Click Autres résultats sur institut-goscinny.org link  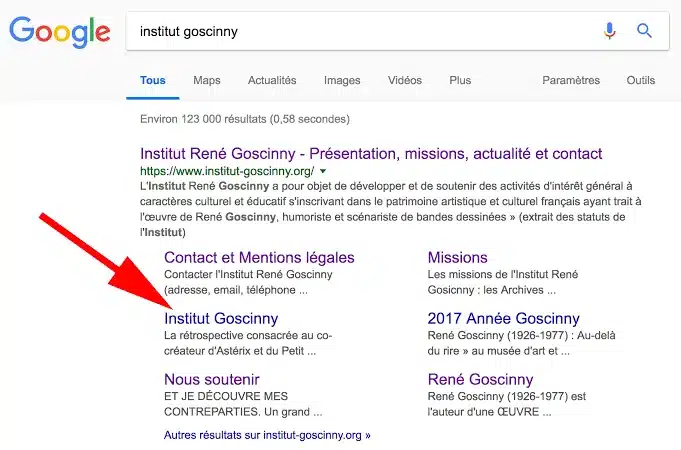coord(267,435)
